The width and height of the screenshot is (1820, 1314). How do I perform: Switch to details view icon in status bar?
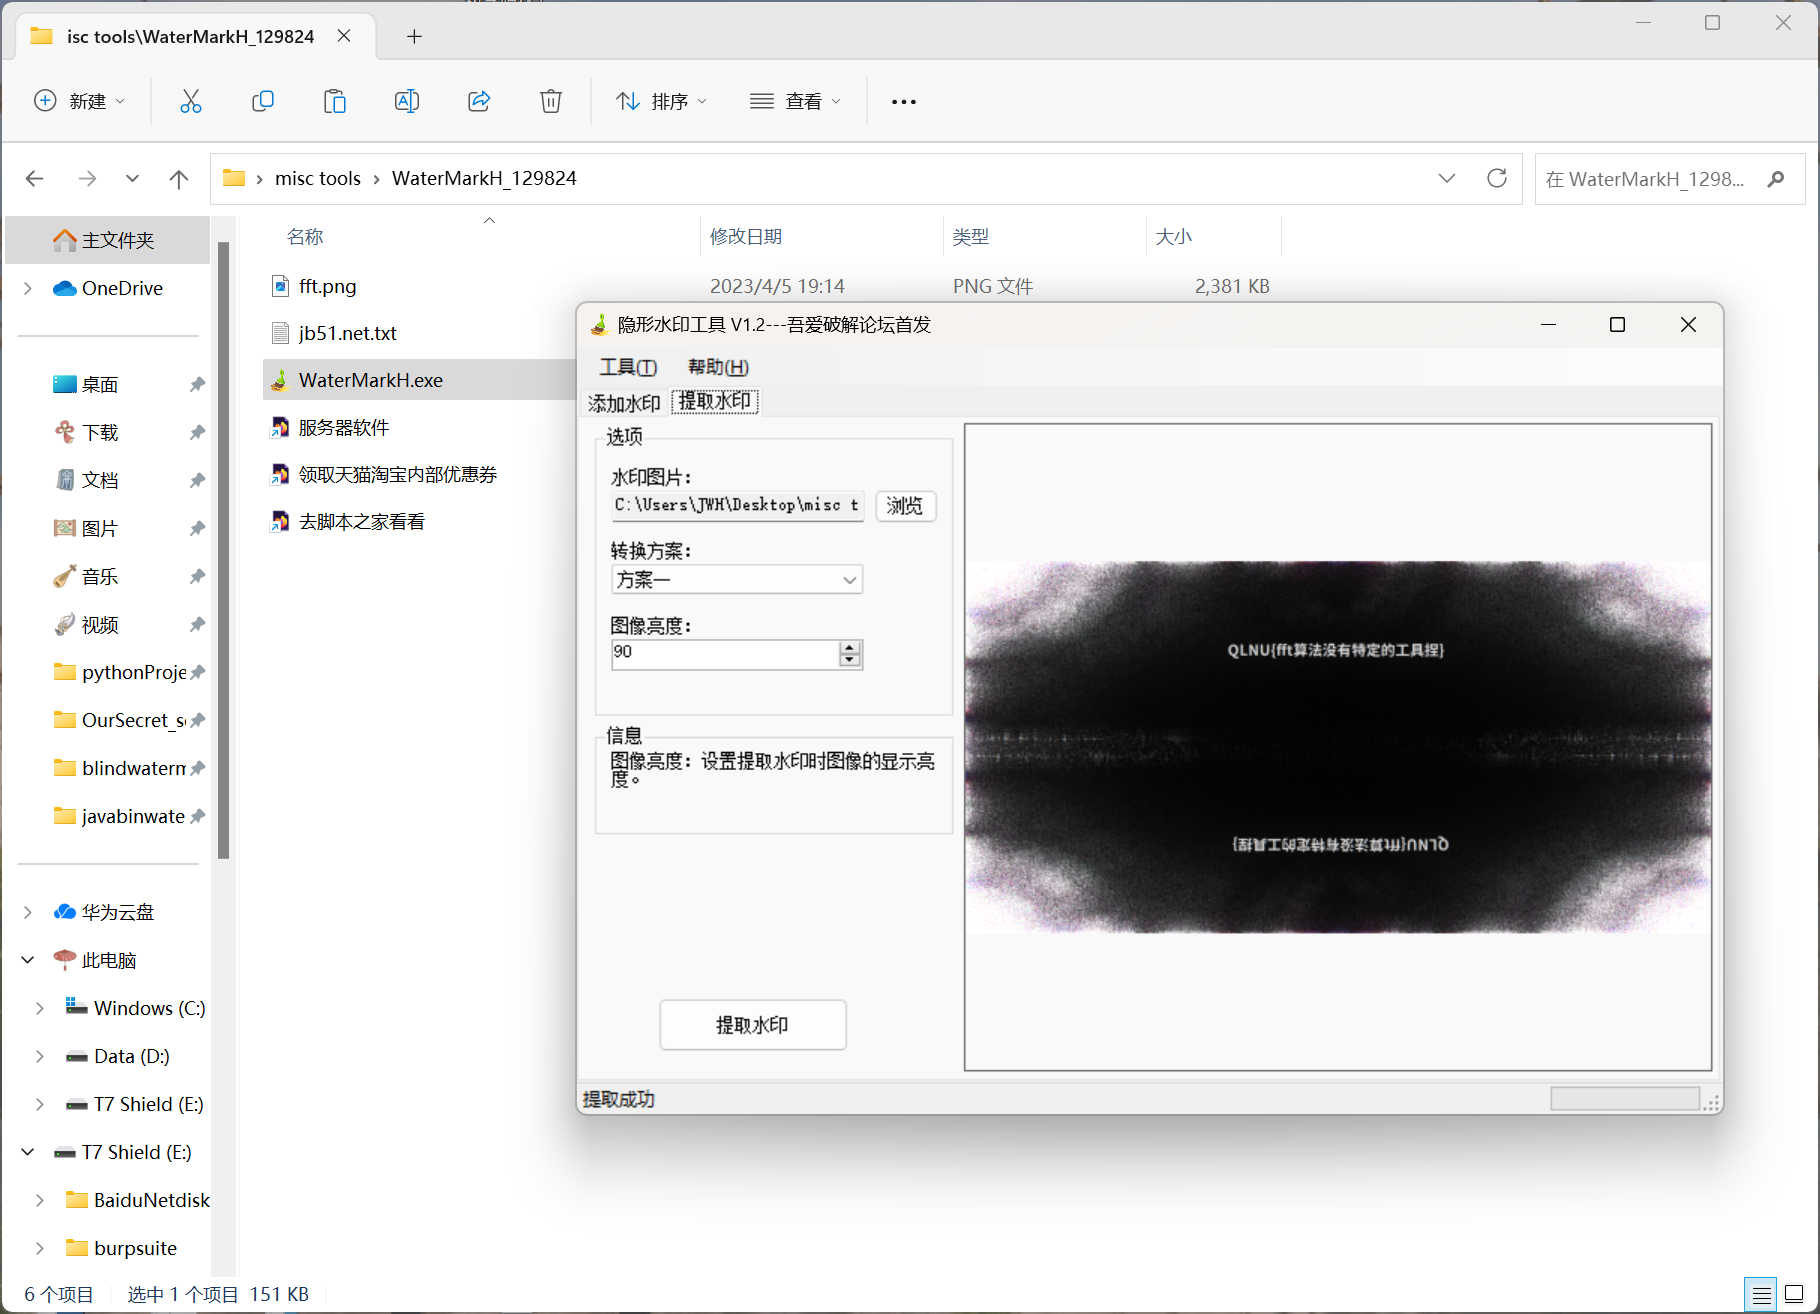[x=1761, y=1294]
